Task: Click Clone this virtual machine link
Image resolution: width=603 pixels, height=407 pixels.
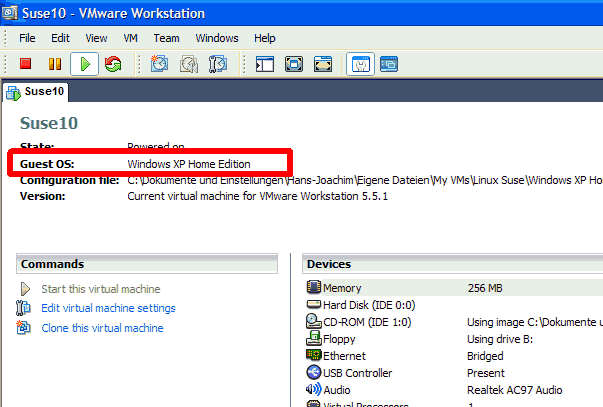Action: point(102,328)
